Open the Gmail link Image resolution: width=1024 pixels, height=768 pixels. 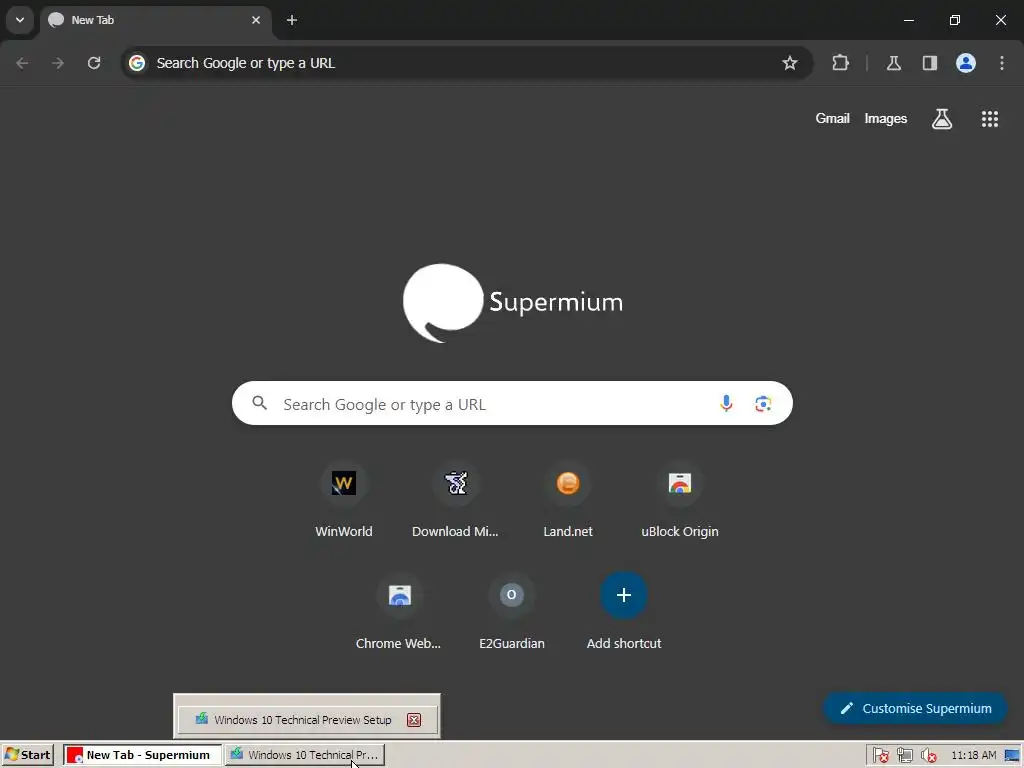tap(832, 118)
